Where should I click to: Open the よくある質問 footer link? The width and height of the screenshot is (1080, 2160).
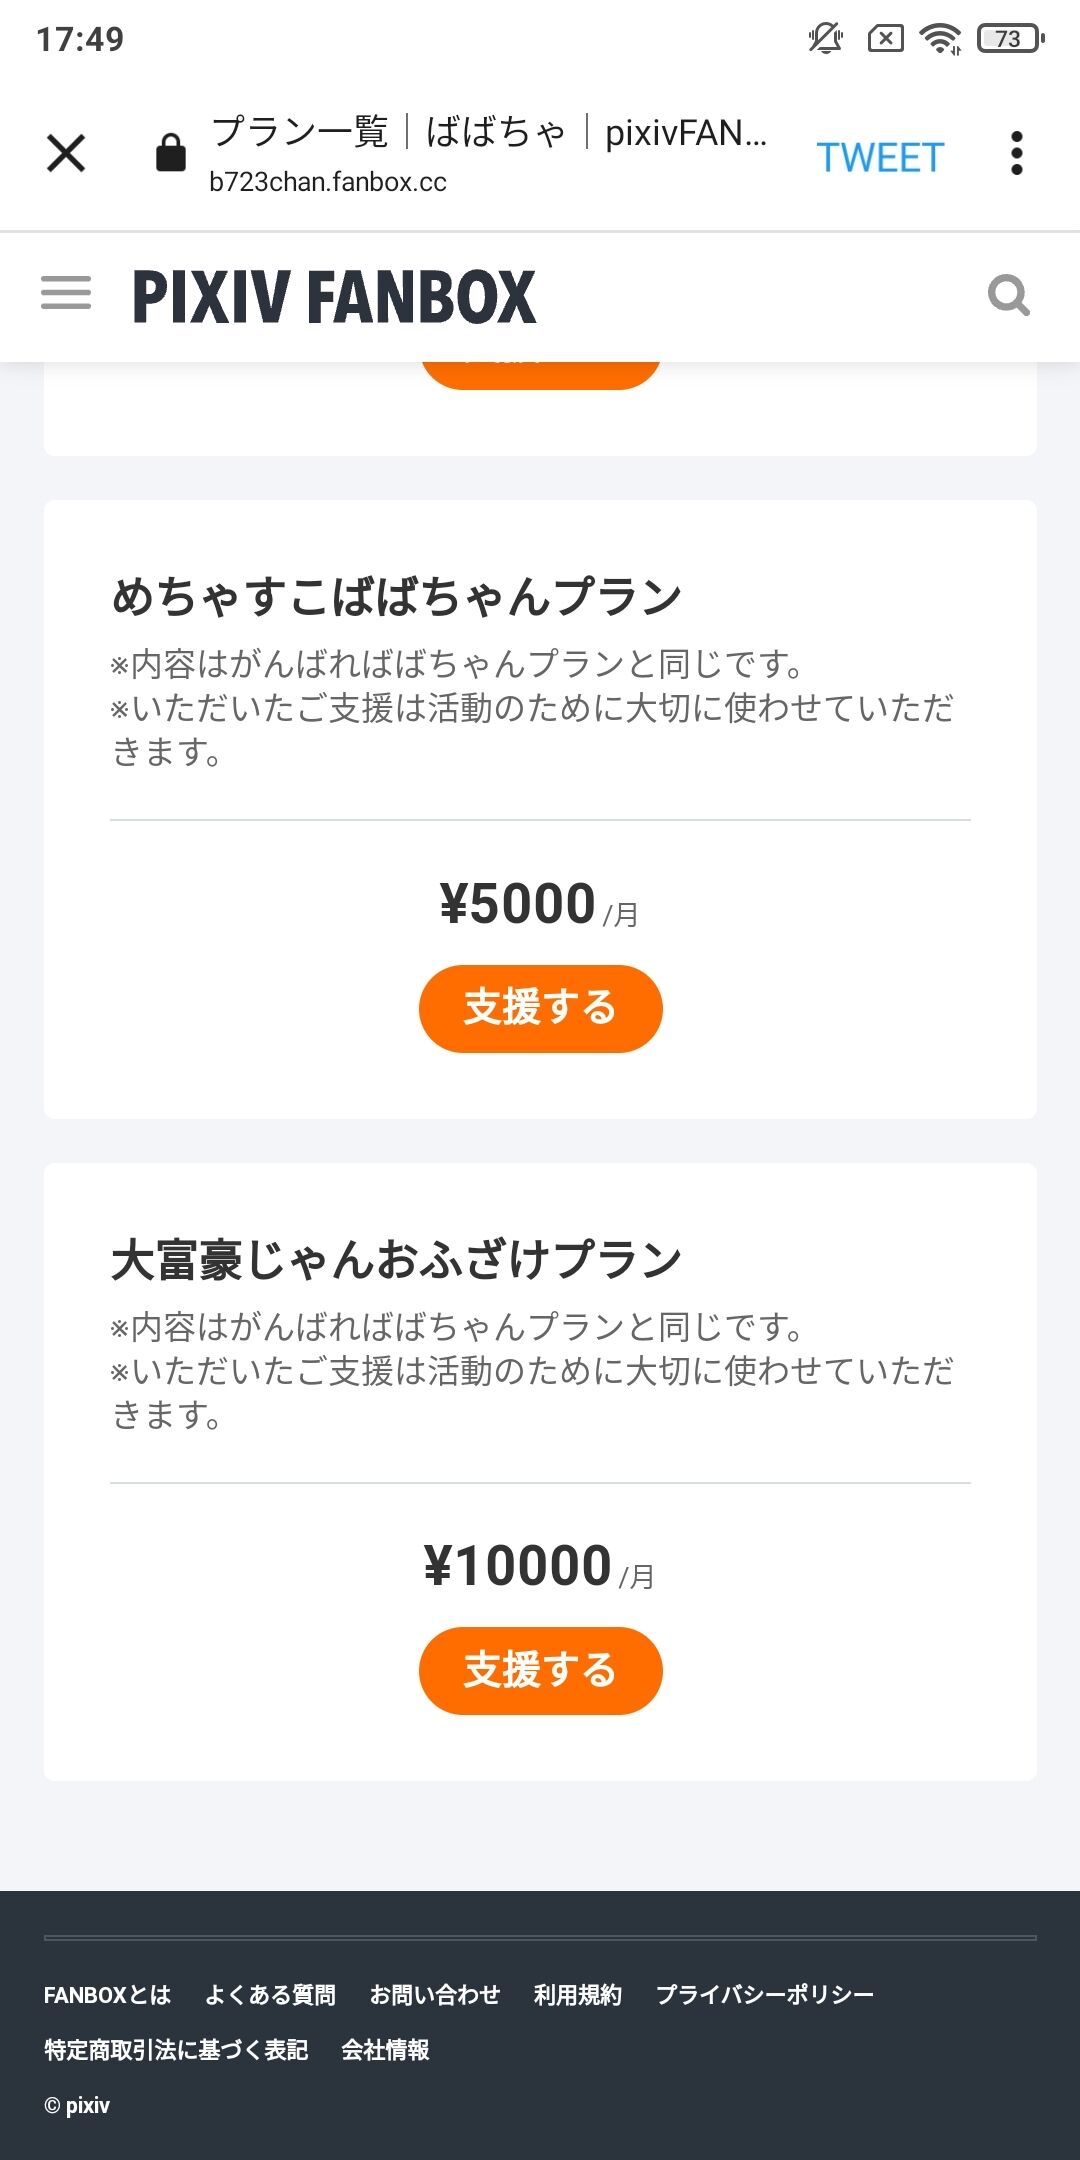point(270,1995)
